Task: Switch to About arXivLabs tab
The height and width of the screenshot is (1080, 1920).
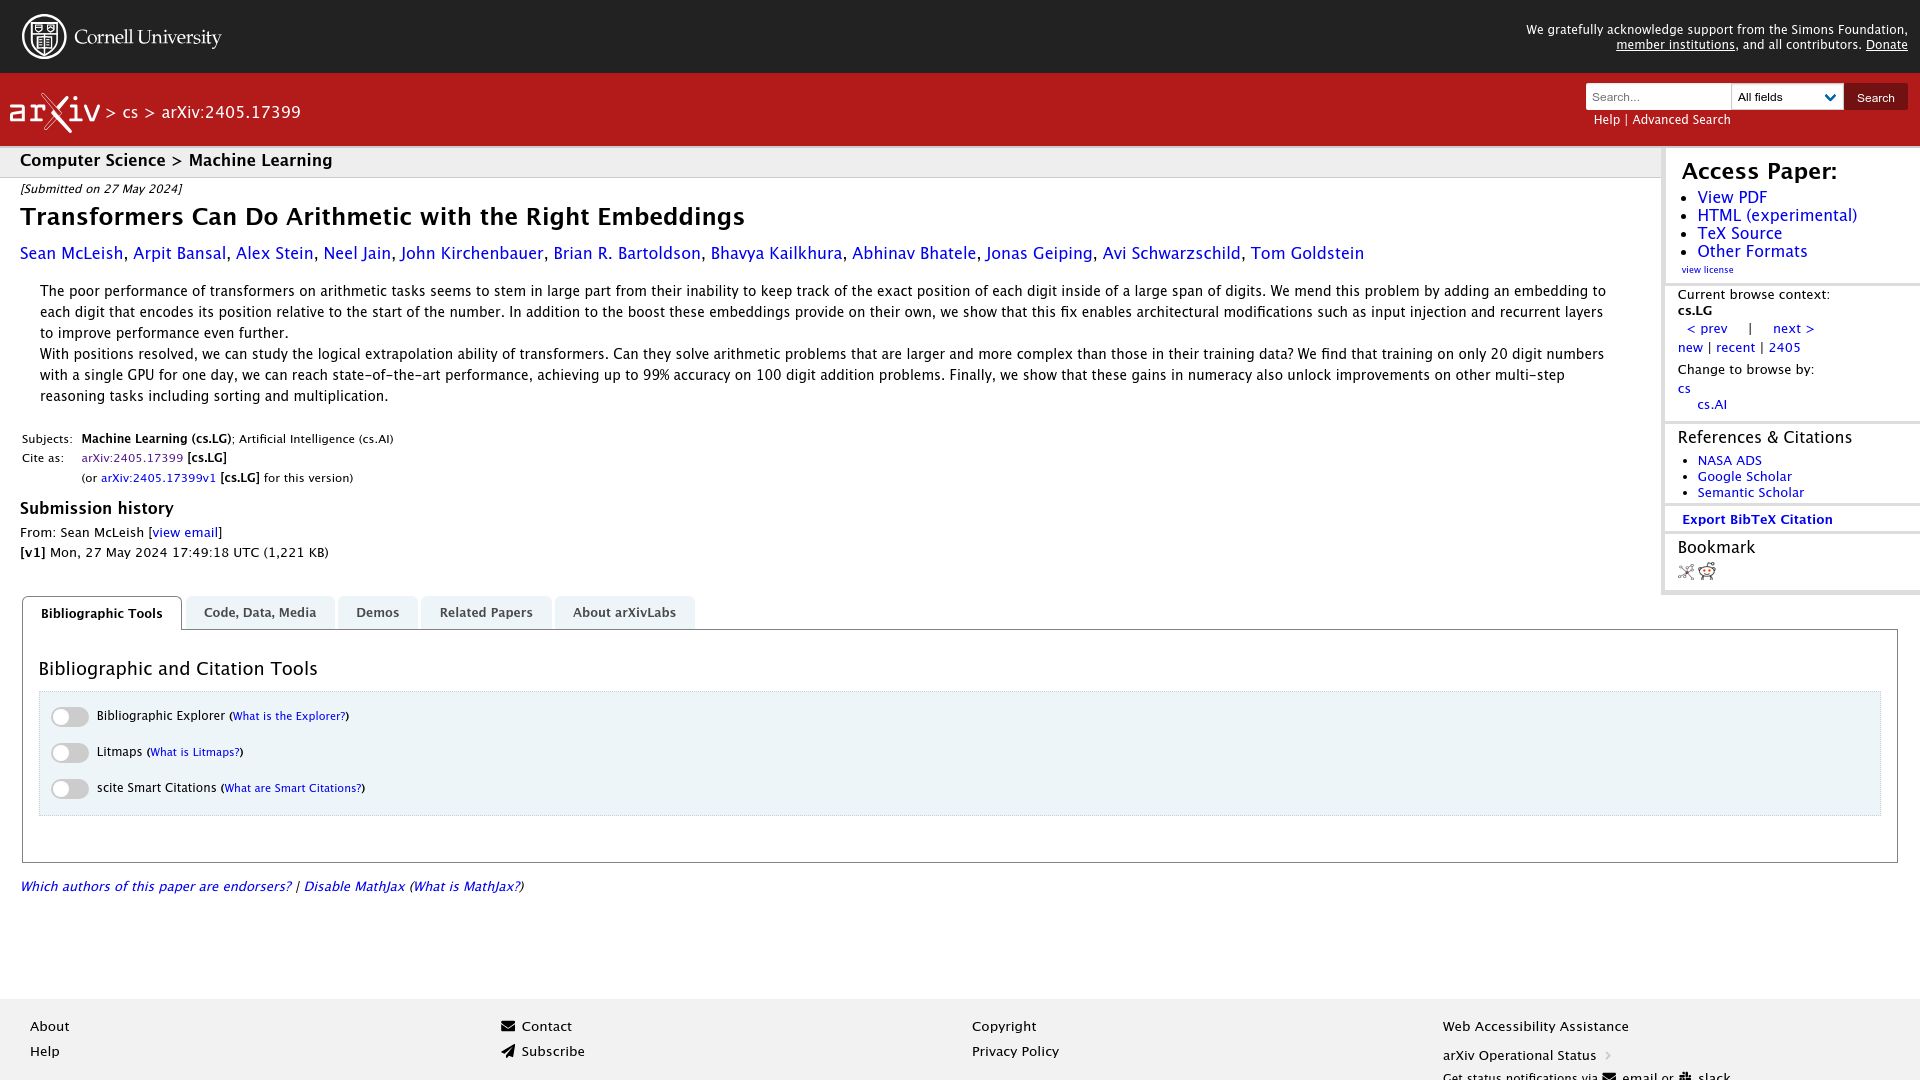Action: pyautogui.click(x=624, y=612)
